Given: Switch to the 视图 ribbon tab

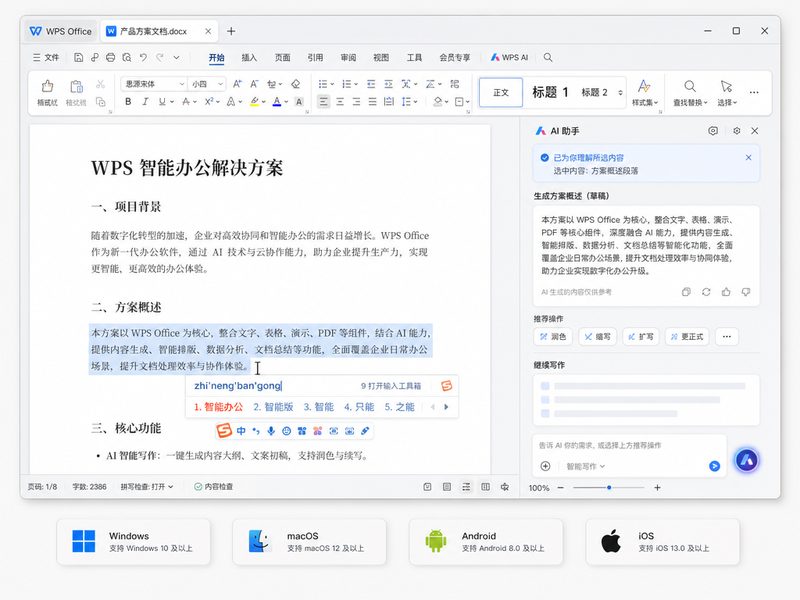Looking at the screenshot, I should click(x=381, y=58).
